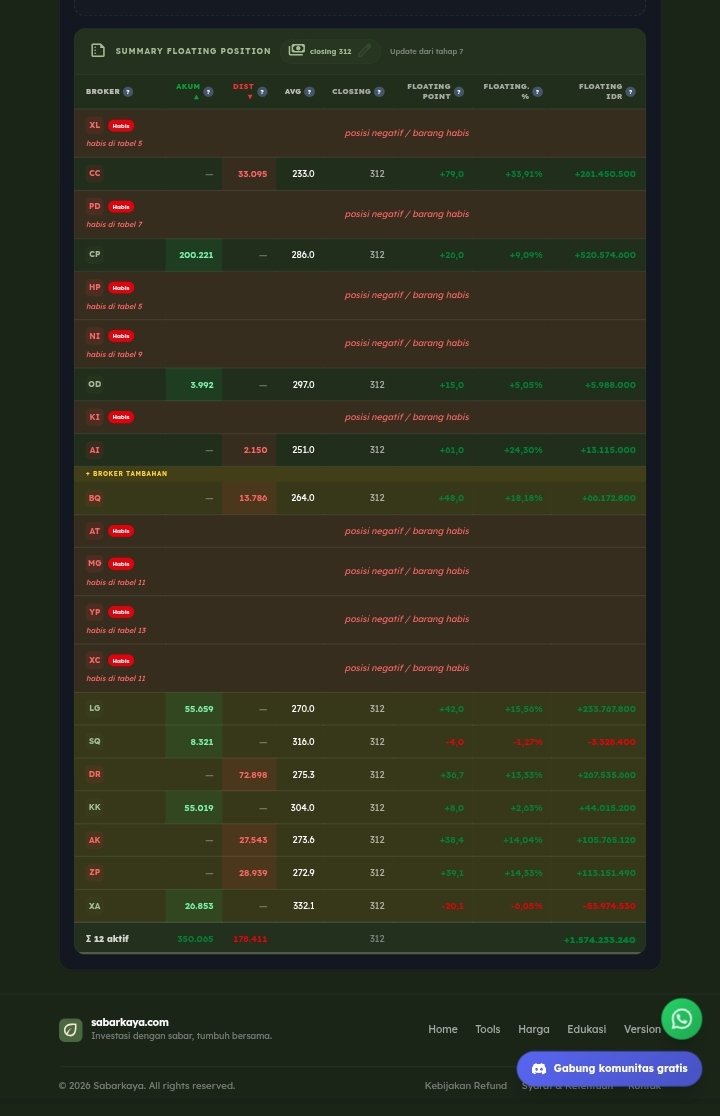
Task: Open help tooltip next to FLOATING % header
Action: (x=538, y=92)
